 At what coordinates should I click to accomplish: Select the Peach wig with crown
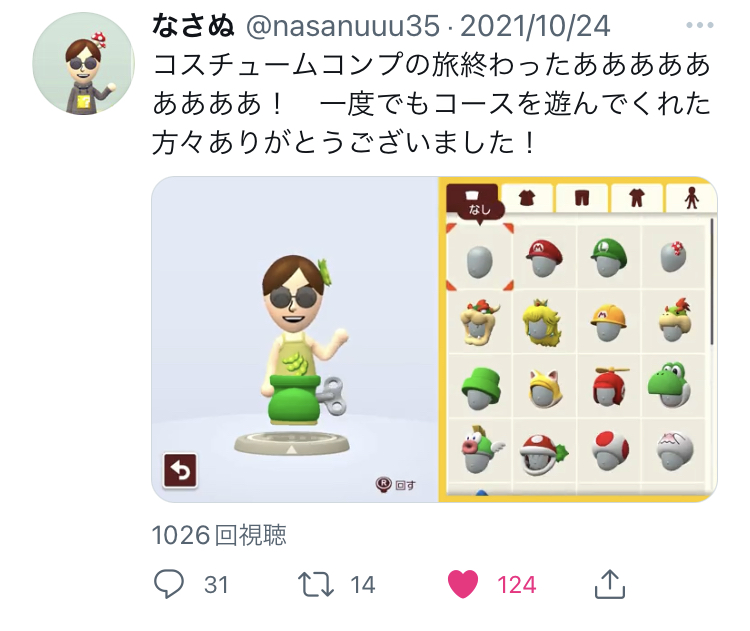click(544, 323)
